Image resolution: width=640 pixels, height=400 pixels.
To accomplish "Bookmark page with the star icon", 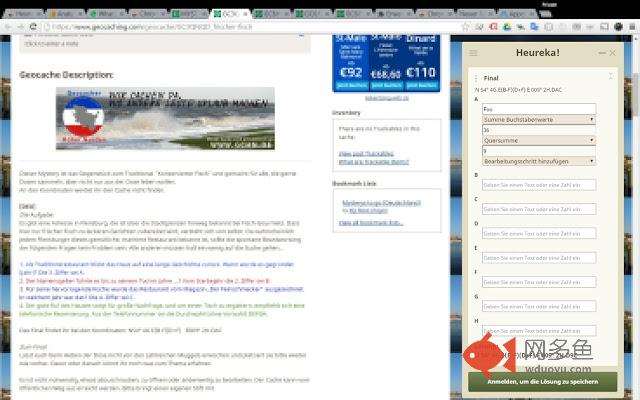I will tap(465, 27).
